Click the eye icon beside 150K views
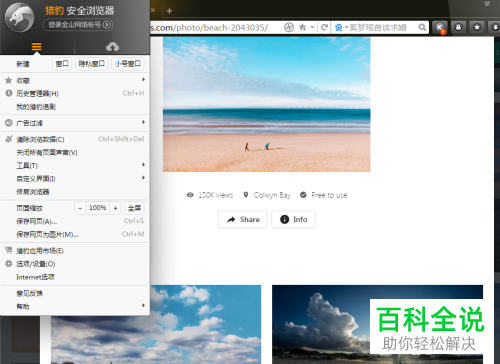 coord(190,195)
